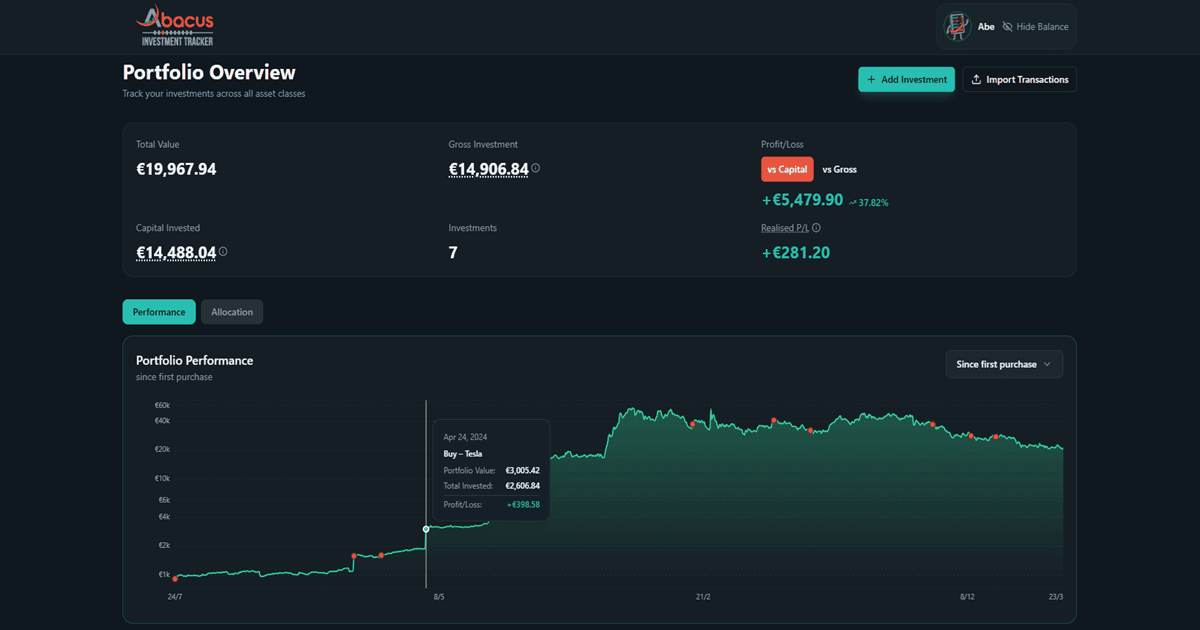Image resolution: width=1200 pixels, height=630 pixels.
Task: Select the hovered Buy Tesla chart marker
Action: 426,529
